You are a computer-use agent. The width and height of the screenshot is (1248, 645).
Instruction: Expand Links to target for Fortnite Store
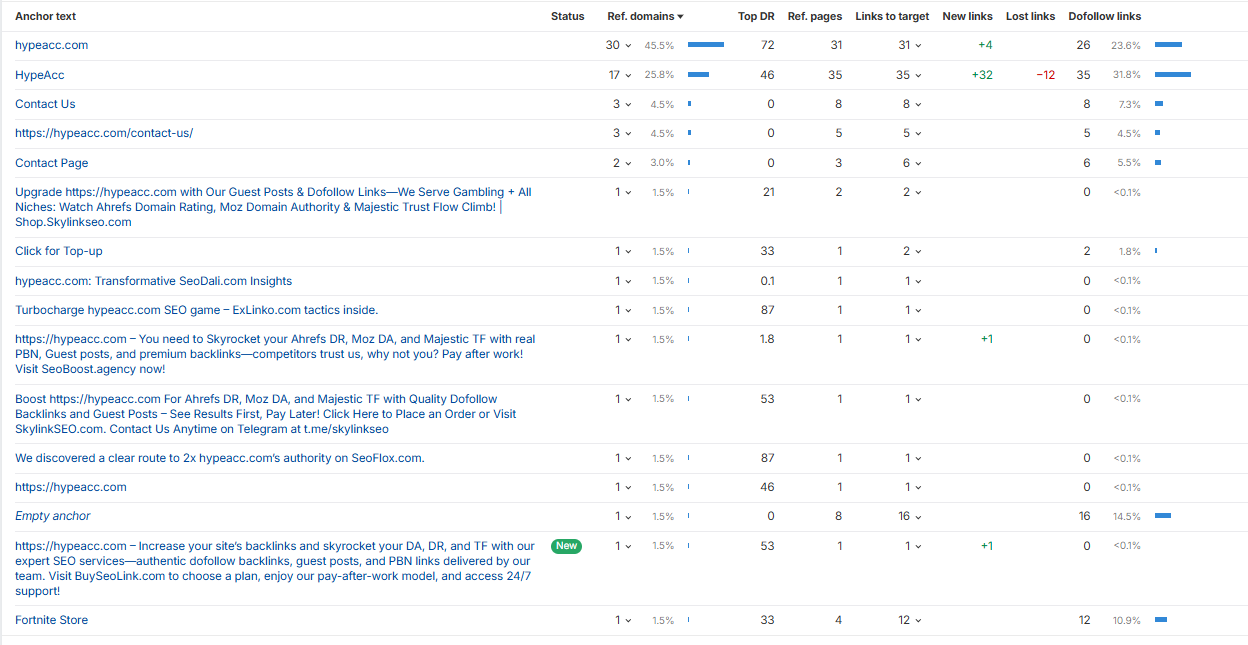click(x=909, y=620)
